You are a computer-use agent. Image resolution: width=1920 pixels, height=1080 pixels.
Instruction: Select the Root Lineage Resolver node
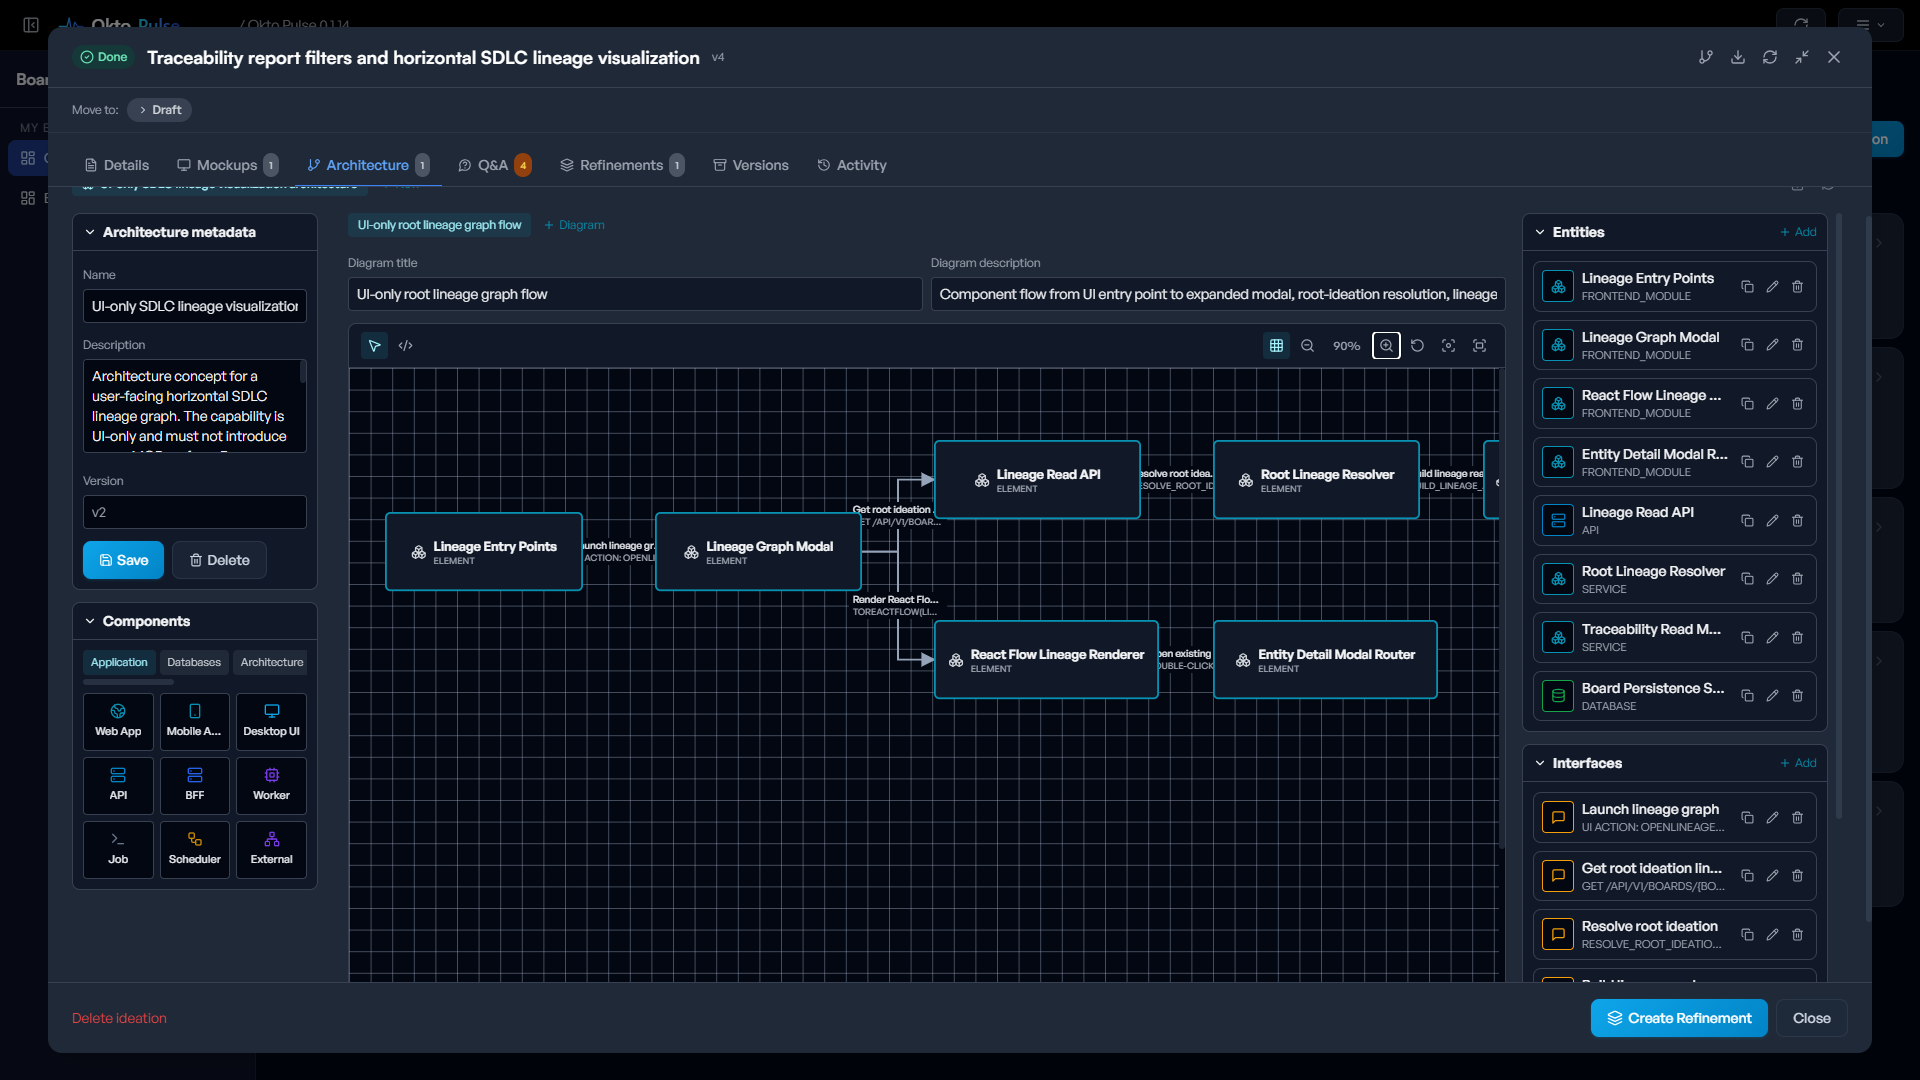[x=1316, y=480]
